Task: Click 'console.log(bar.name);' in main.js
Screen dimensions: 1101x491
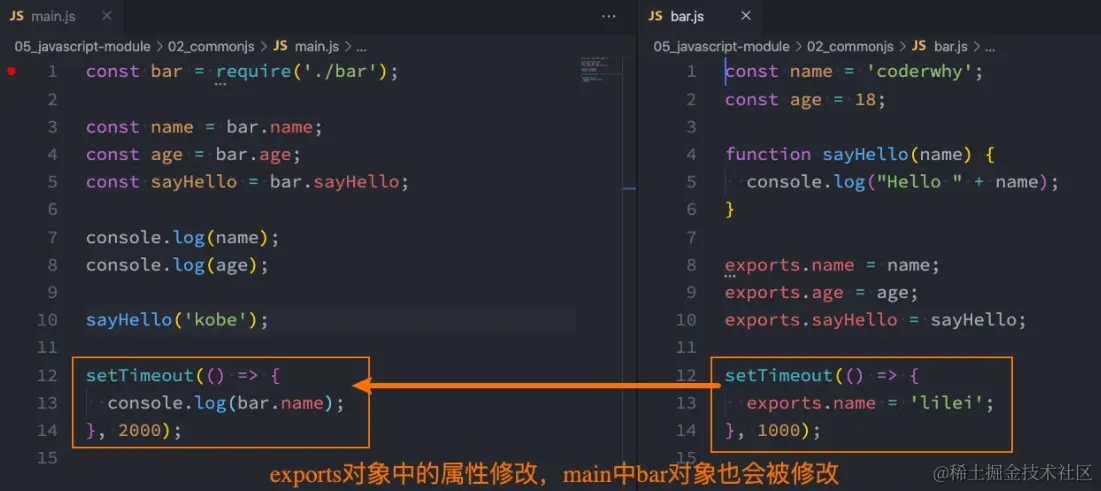Action: tap(226, 403)
